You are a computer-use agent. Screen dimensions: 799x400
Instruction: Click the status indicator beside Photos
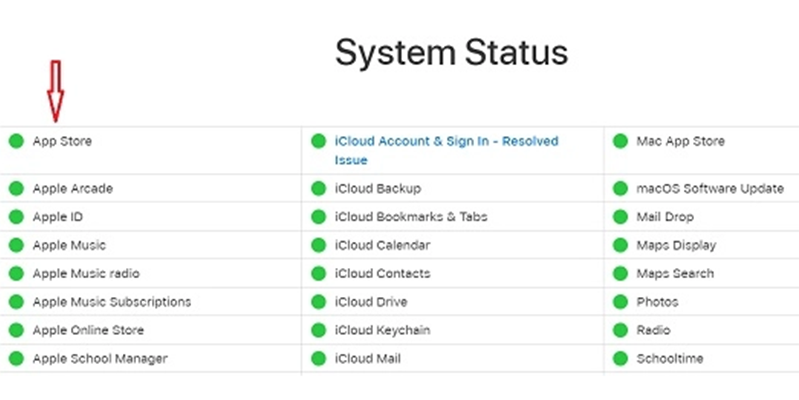[x=620, y=302]
